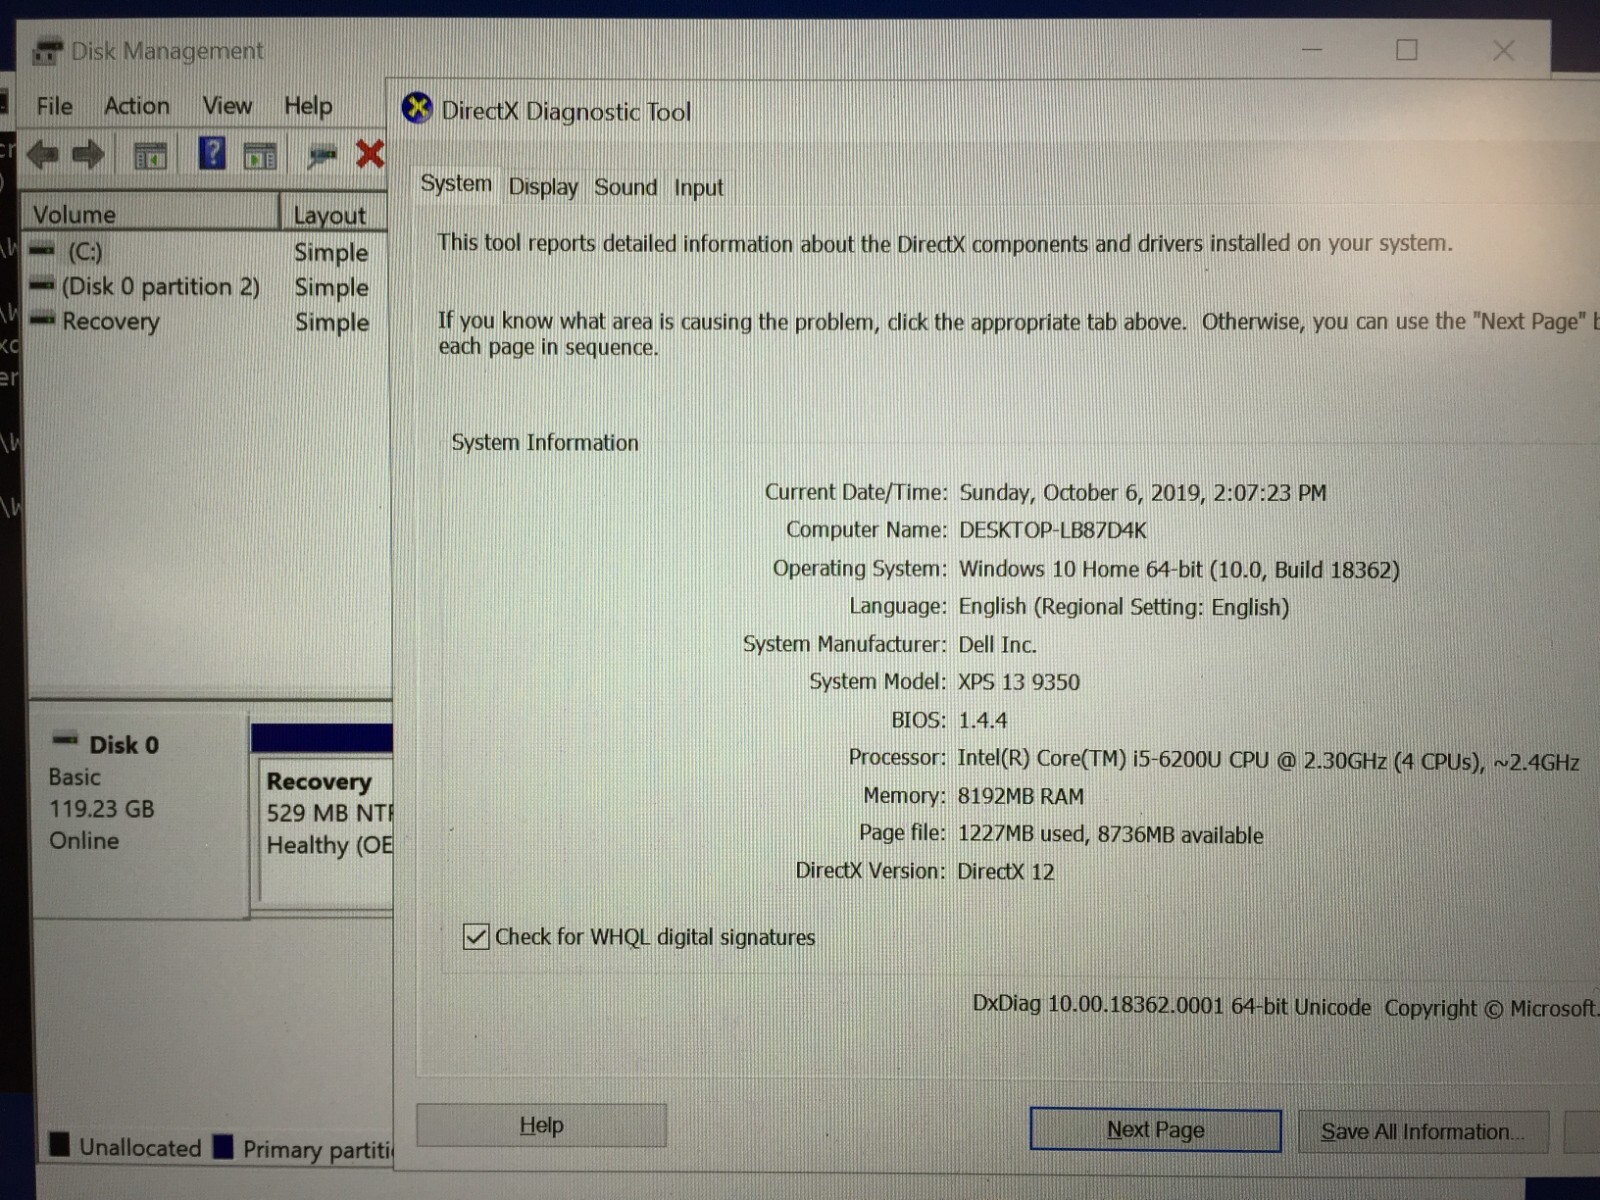The width and height of the screenshot is (1600, 1200).
Task: Click the System Information group label
Action: pos(544,442)
